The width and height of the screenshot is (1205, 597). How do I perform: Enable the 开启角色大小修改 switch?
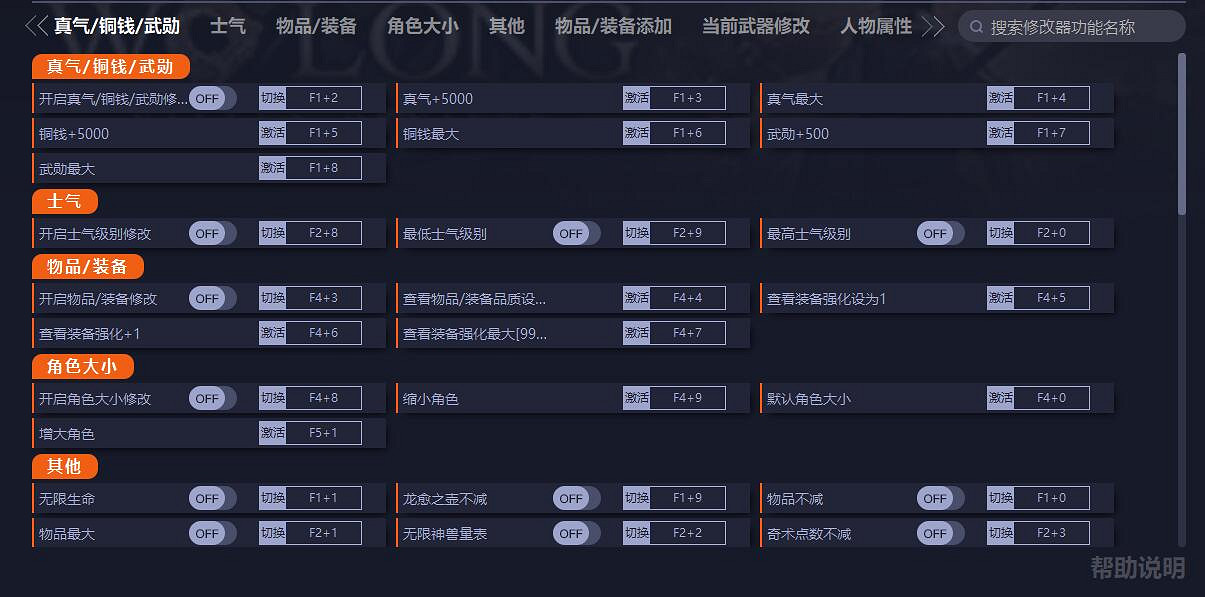pos(210,397)
